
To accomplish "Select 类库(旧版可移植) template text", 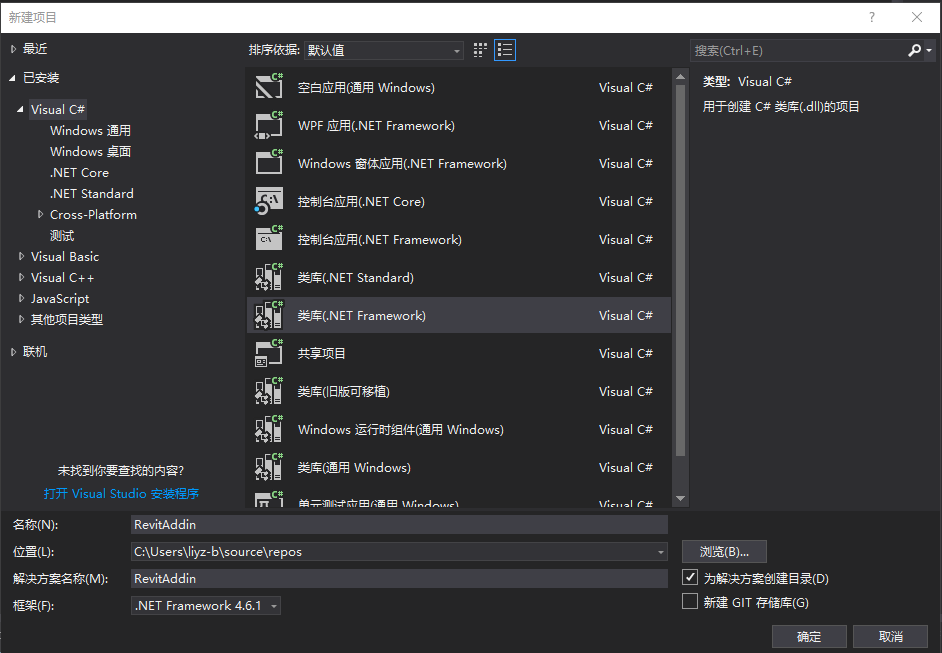I will click(x=344, y=391).
